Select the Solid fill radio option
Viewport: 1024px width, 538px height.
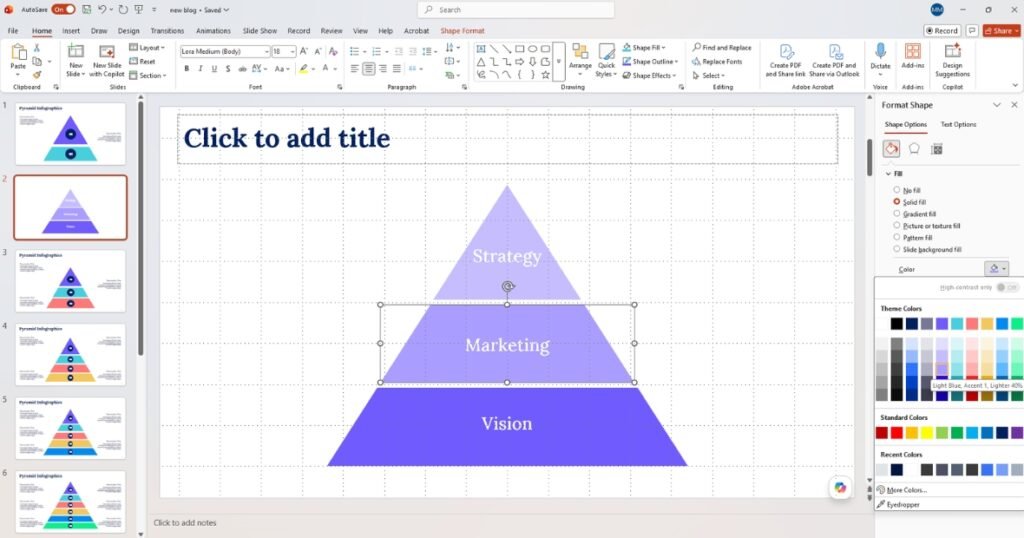897,202
